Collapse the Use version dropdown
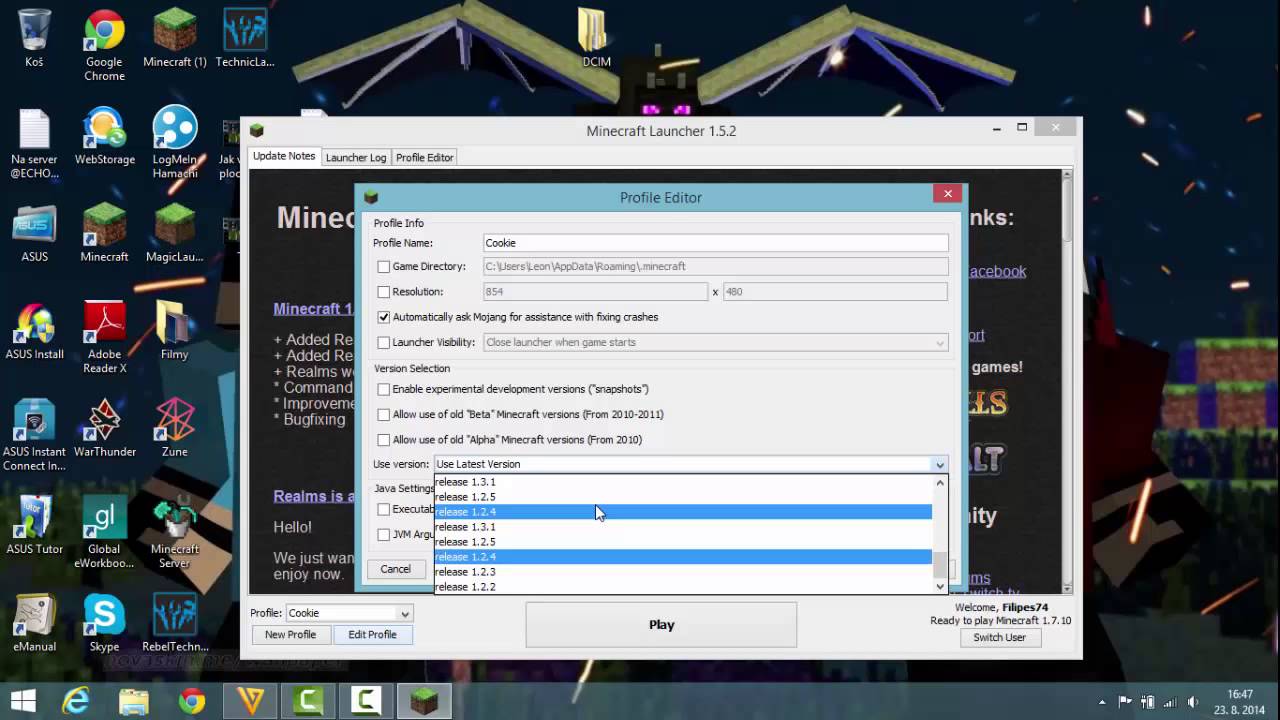1280x720 pixels. 939,464
